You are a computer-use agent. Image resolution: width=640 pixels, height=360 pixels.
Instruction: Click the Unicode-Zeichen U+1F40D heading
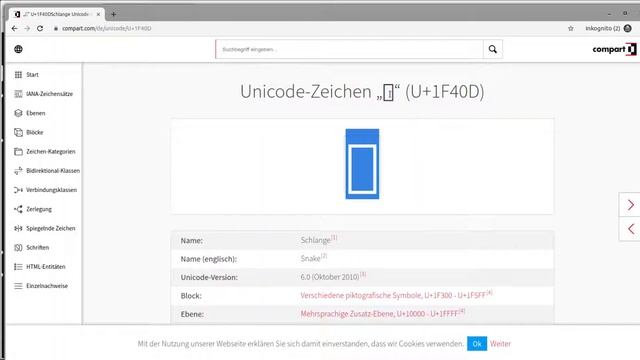pyautogui.click(x=362, y=91)
